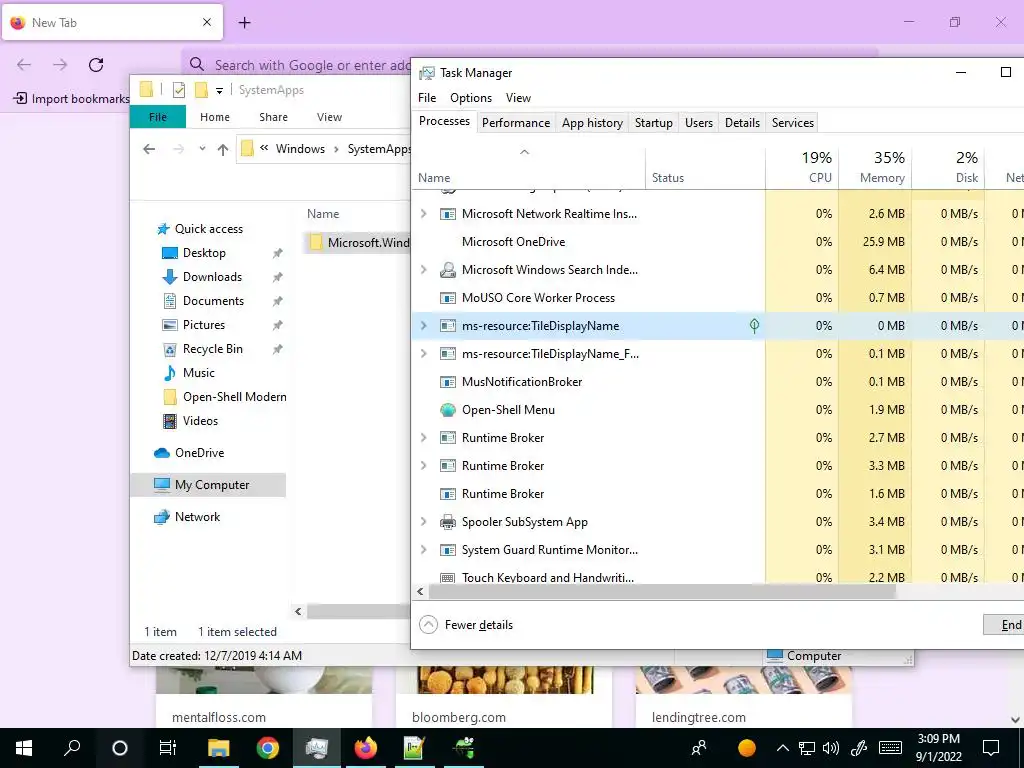Switch to the Services tab
The height and width of the screenshot is (768, 1024).
793,123
